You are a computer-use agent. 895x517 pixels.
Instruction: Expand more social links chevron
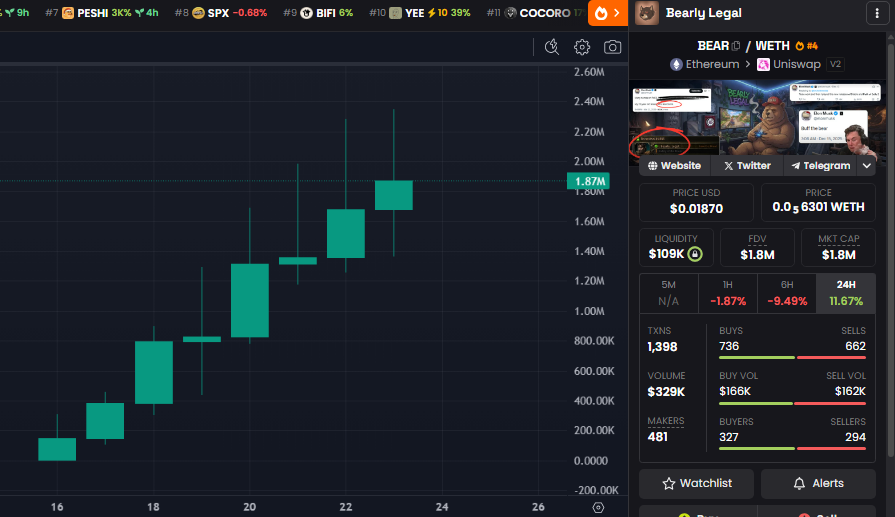pos(866,165)
